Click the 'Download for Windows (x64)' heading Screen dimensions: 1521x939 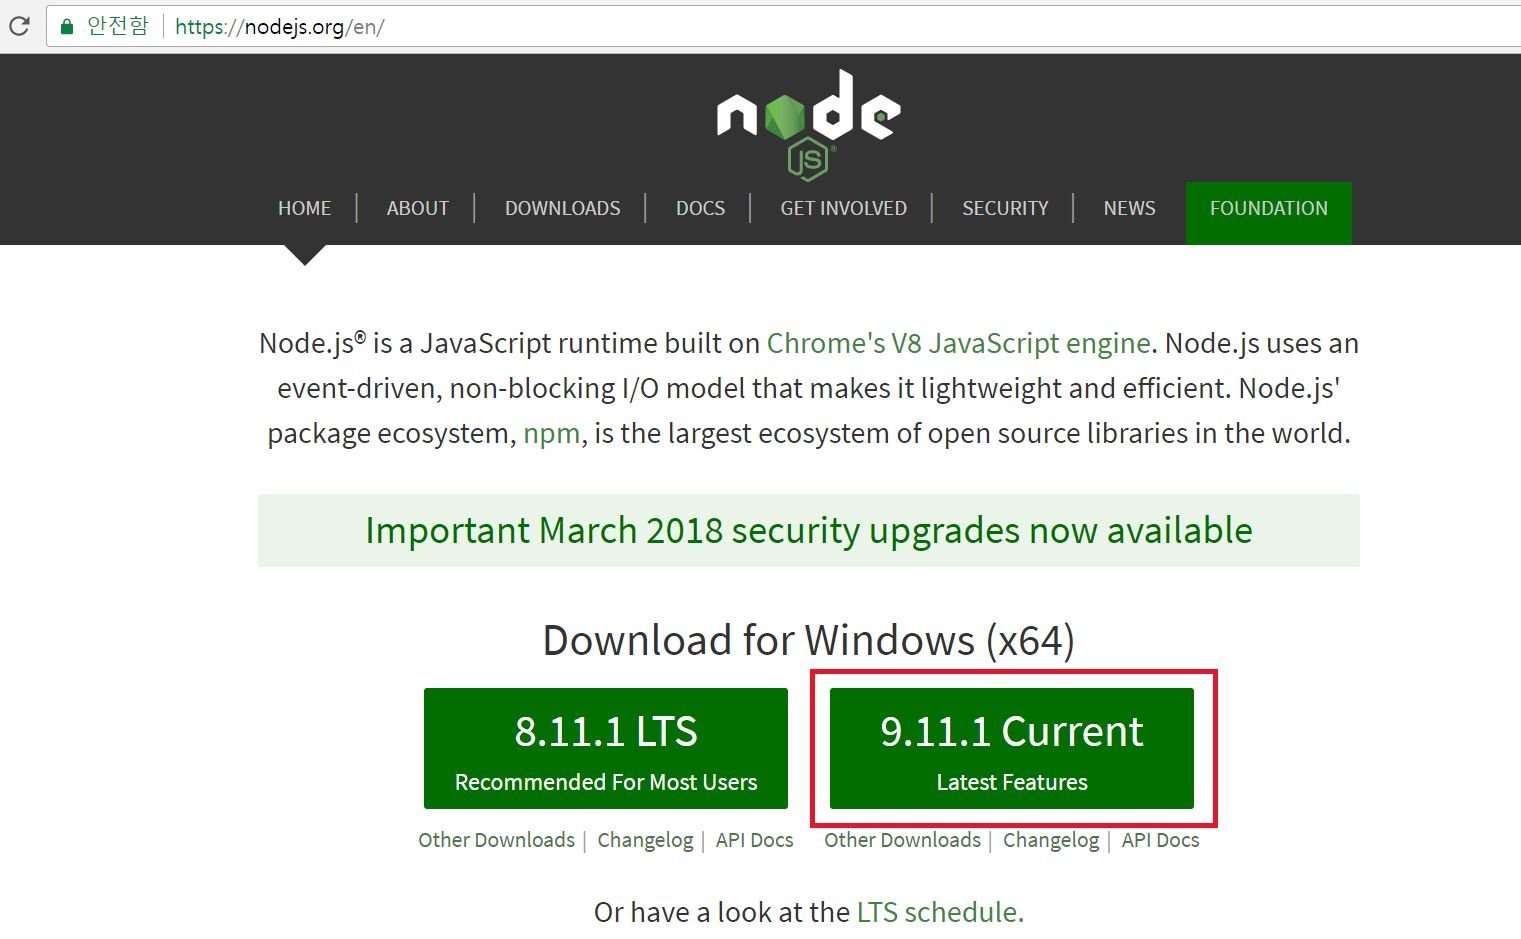pos(808,641)
